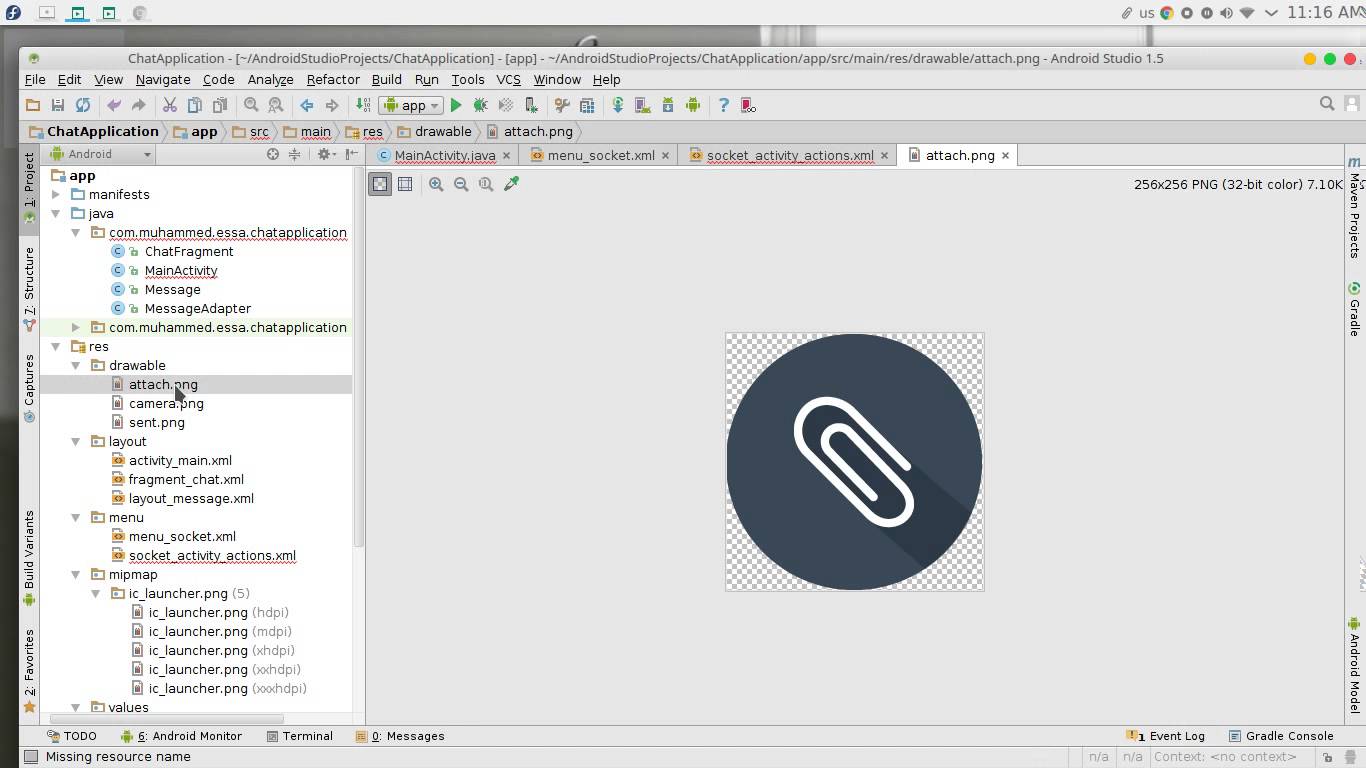Toggle the grid overlay in the image viewer
Image resolution: width=1366 pixels, height=768 pixels.
(x=405, y=184)
